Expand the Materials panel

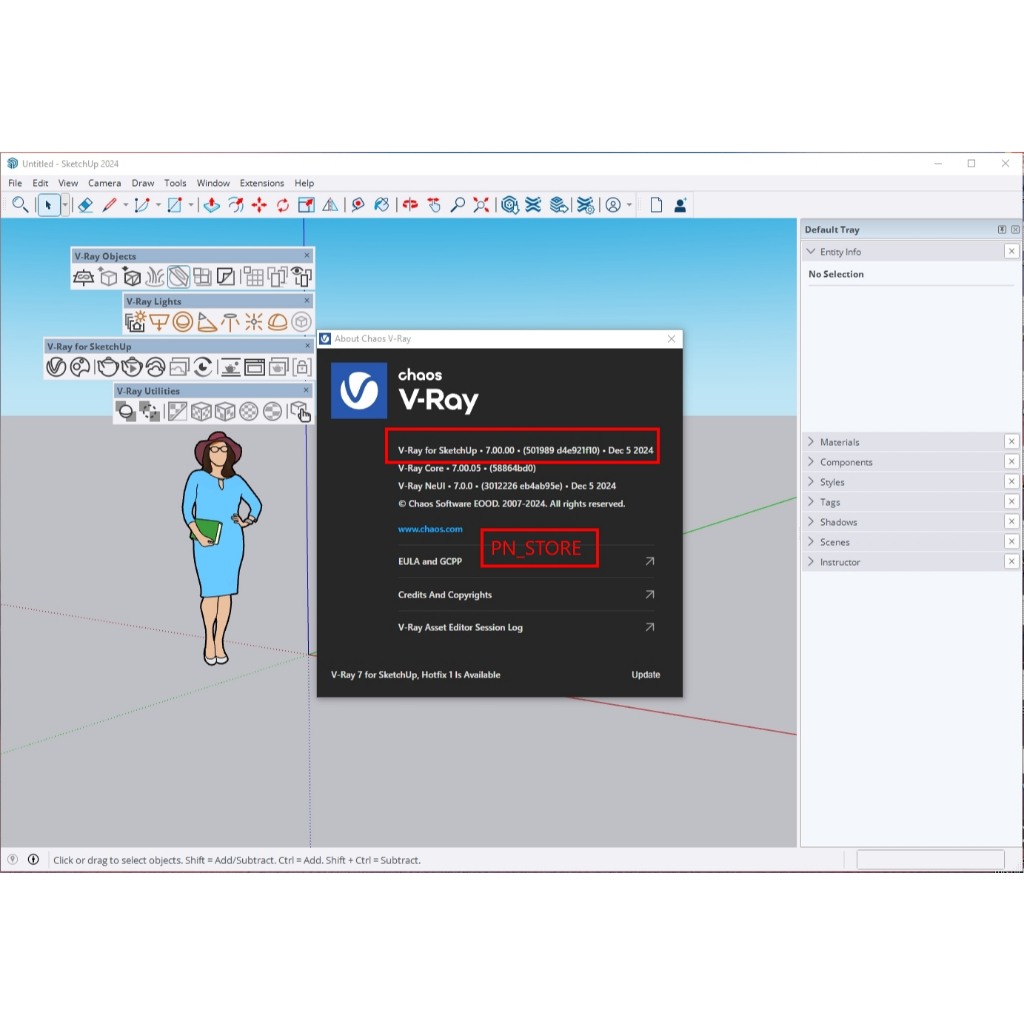811,442
